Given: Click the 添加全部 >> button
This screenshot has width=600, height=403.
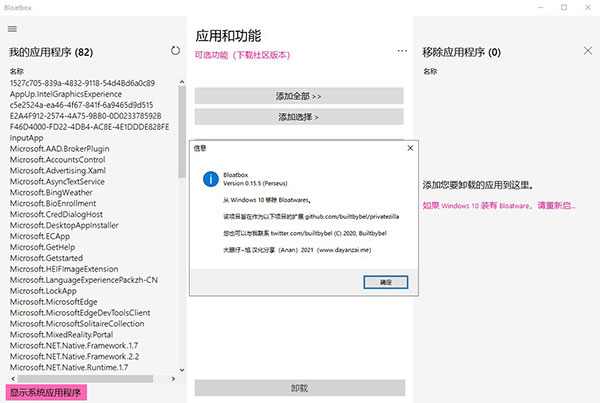Looking at the screenshot, I should tap(298, 96).
